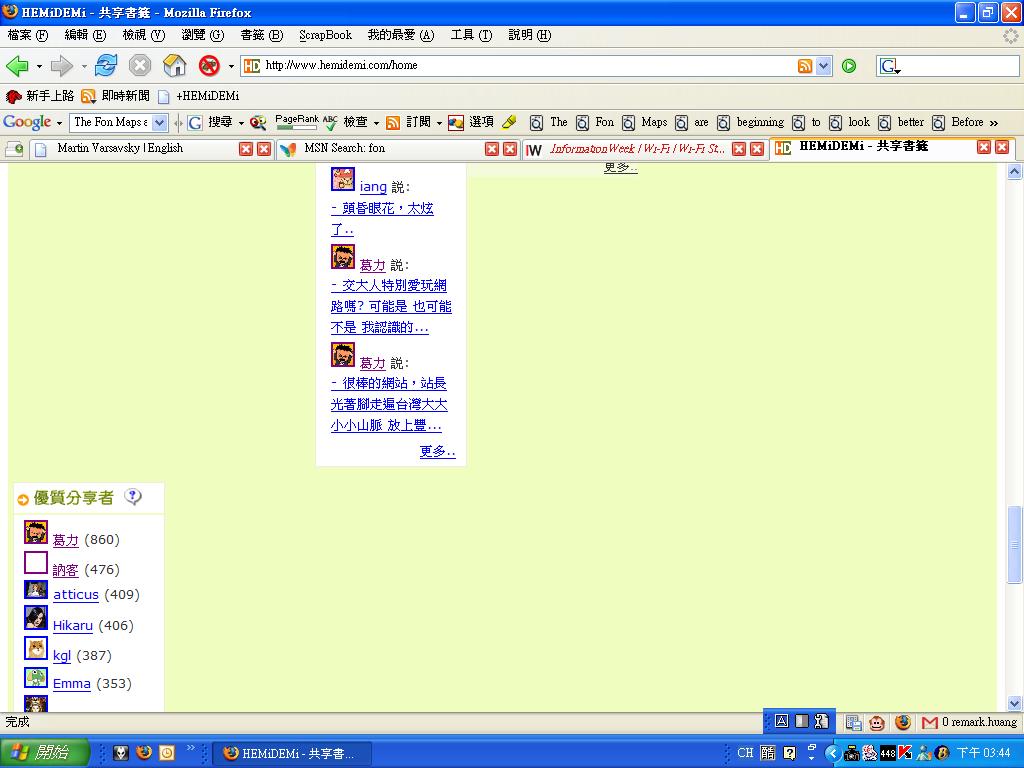
Task: Click the green Go button
Action: coord(849,66)
